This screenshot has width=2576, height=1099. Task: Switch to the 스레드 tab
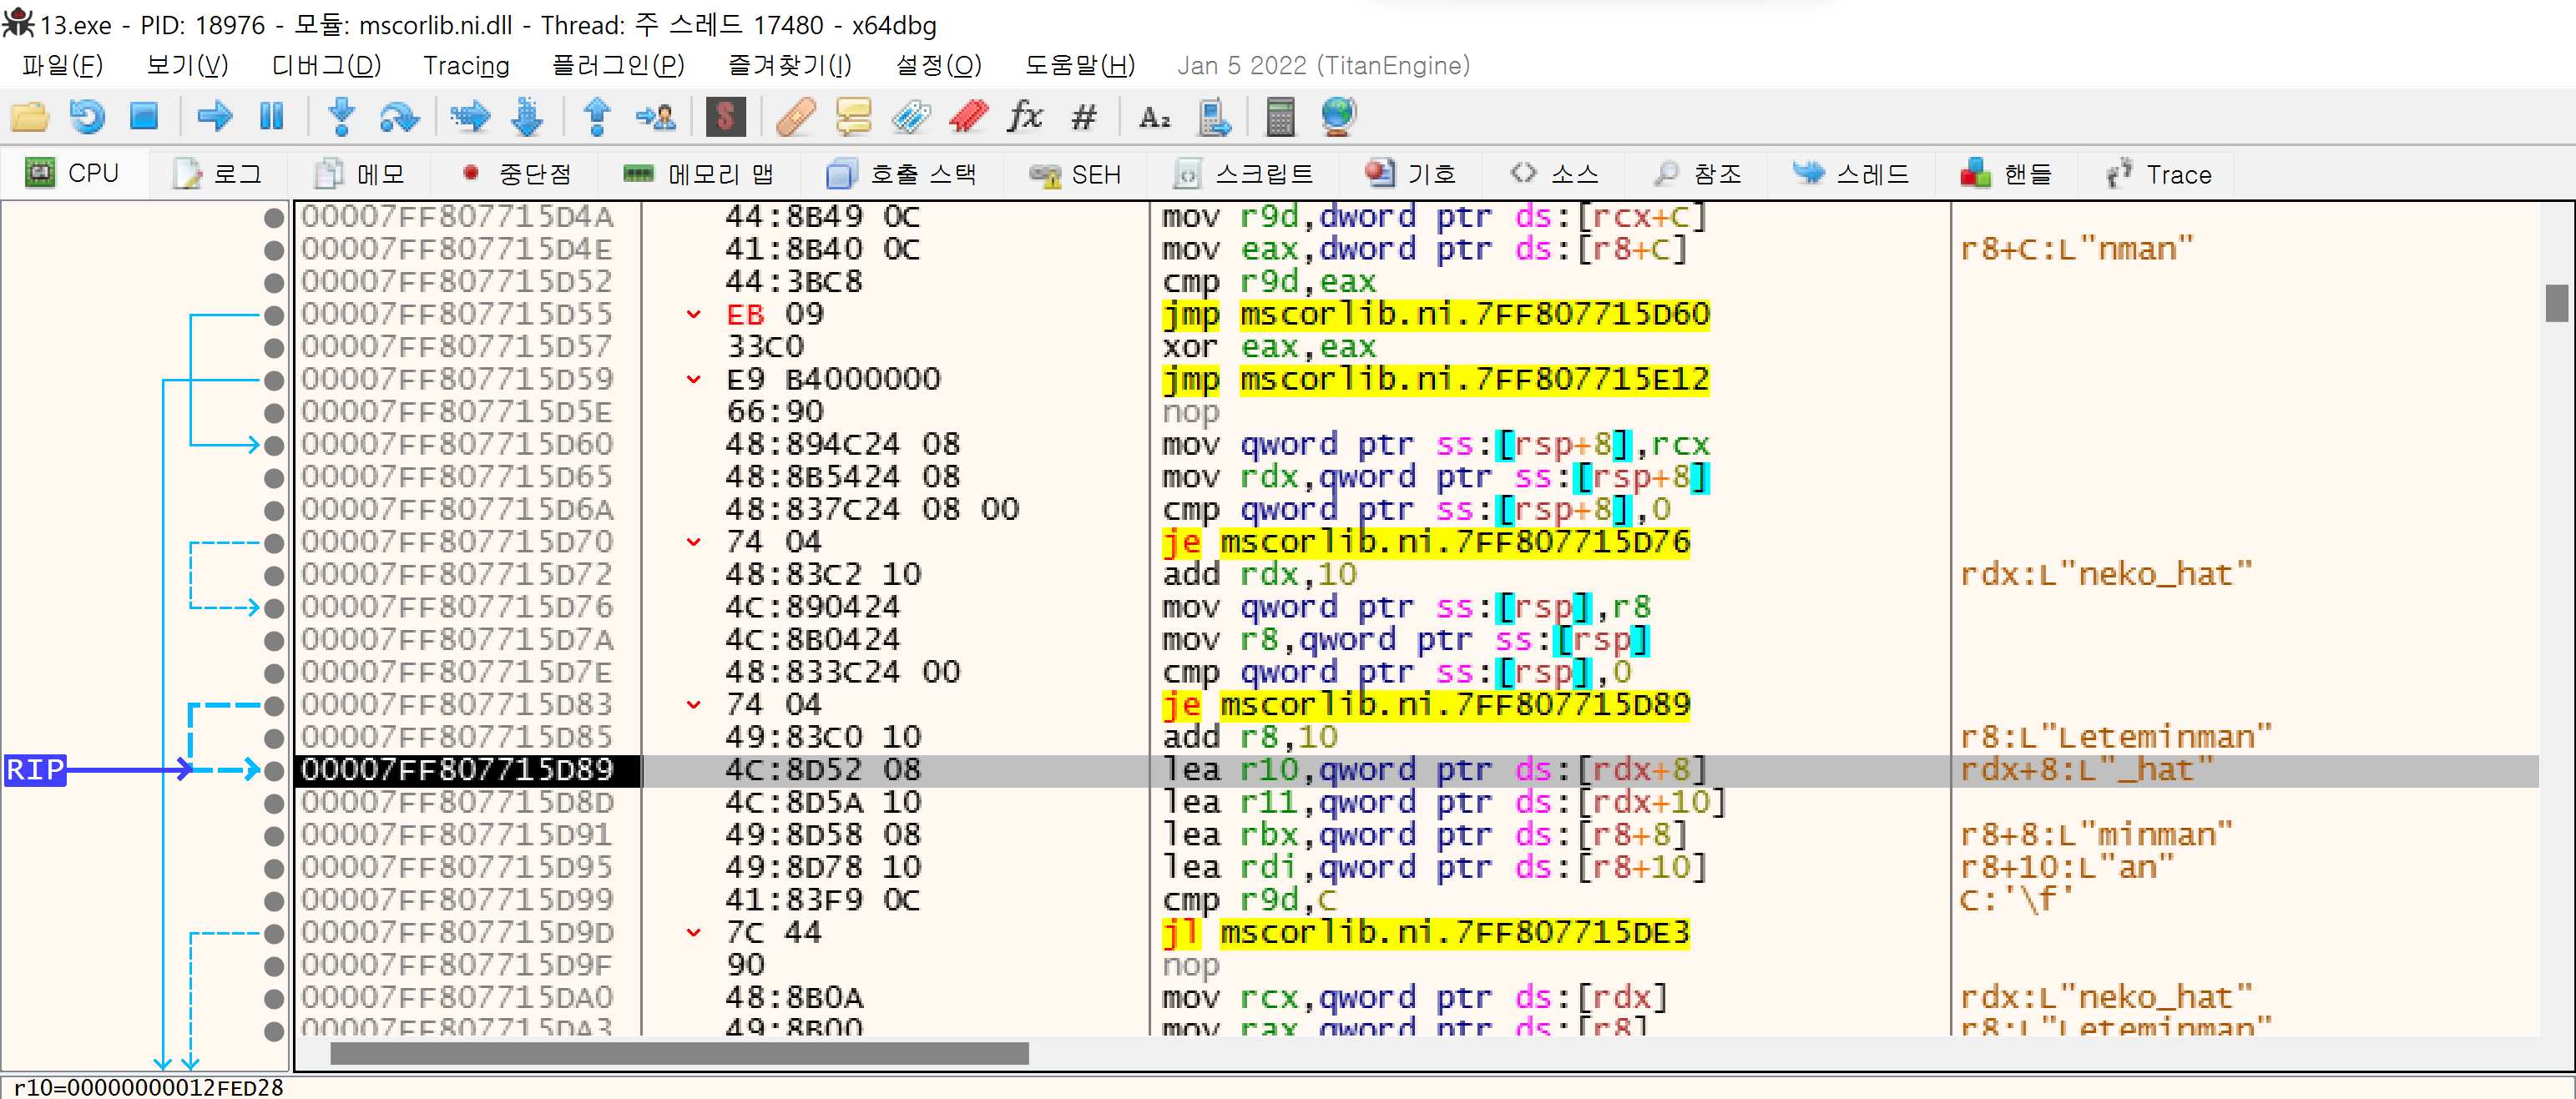[x=1850, y=174]
